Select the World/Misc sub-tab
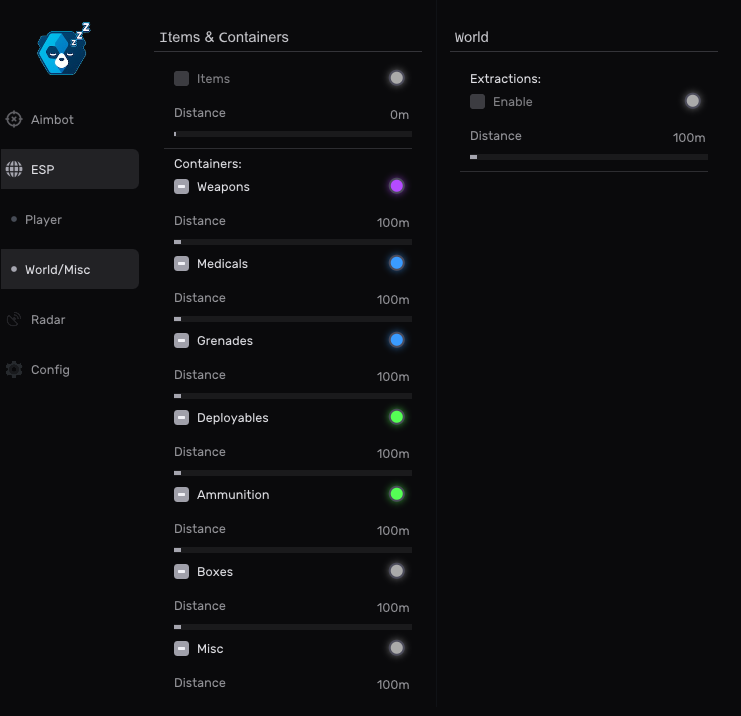Viewport: 741px width, 716px height. point(57,270)
